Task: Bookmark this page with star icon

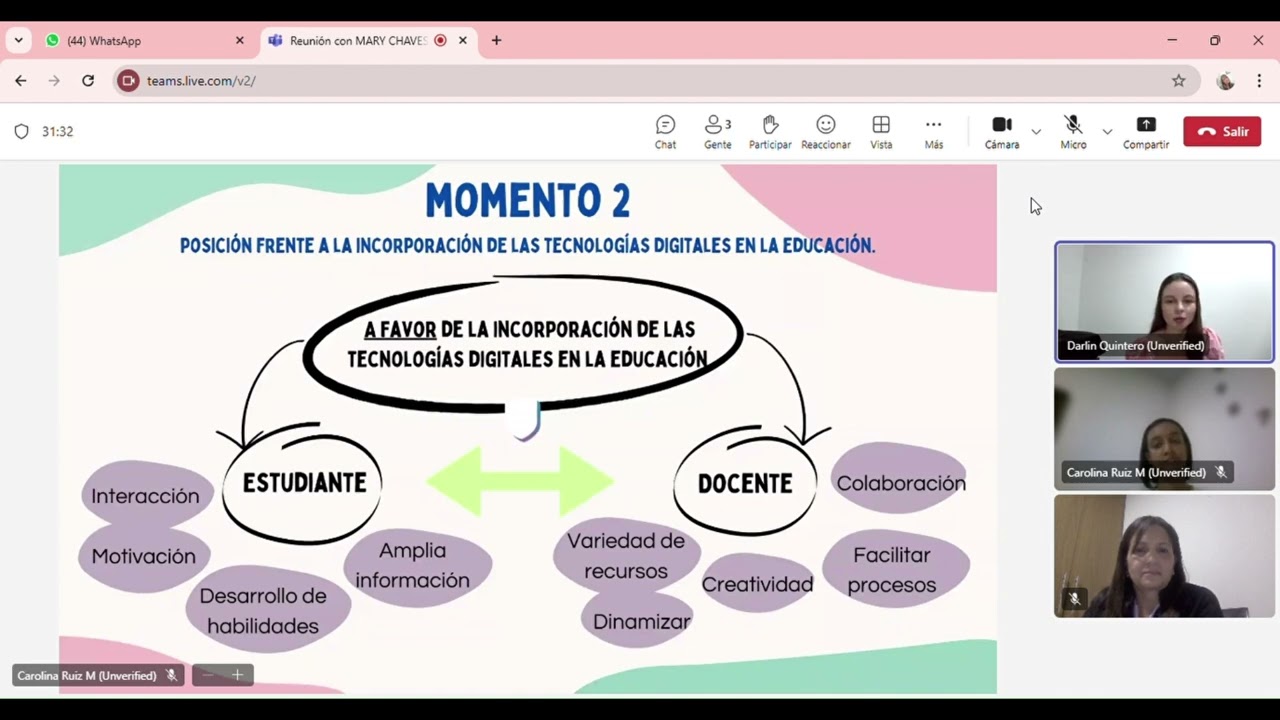Action: [x=1178, y=81]
